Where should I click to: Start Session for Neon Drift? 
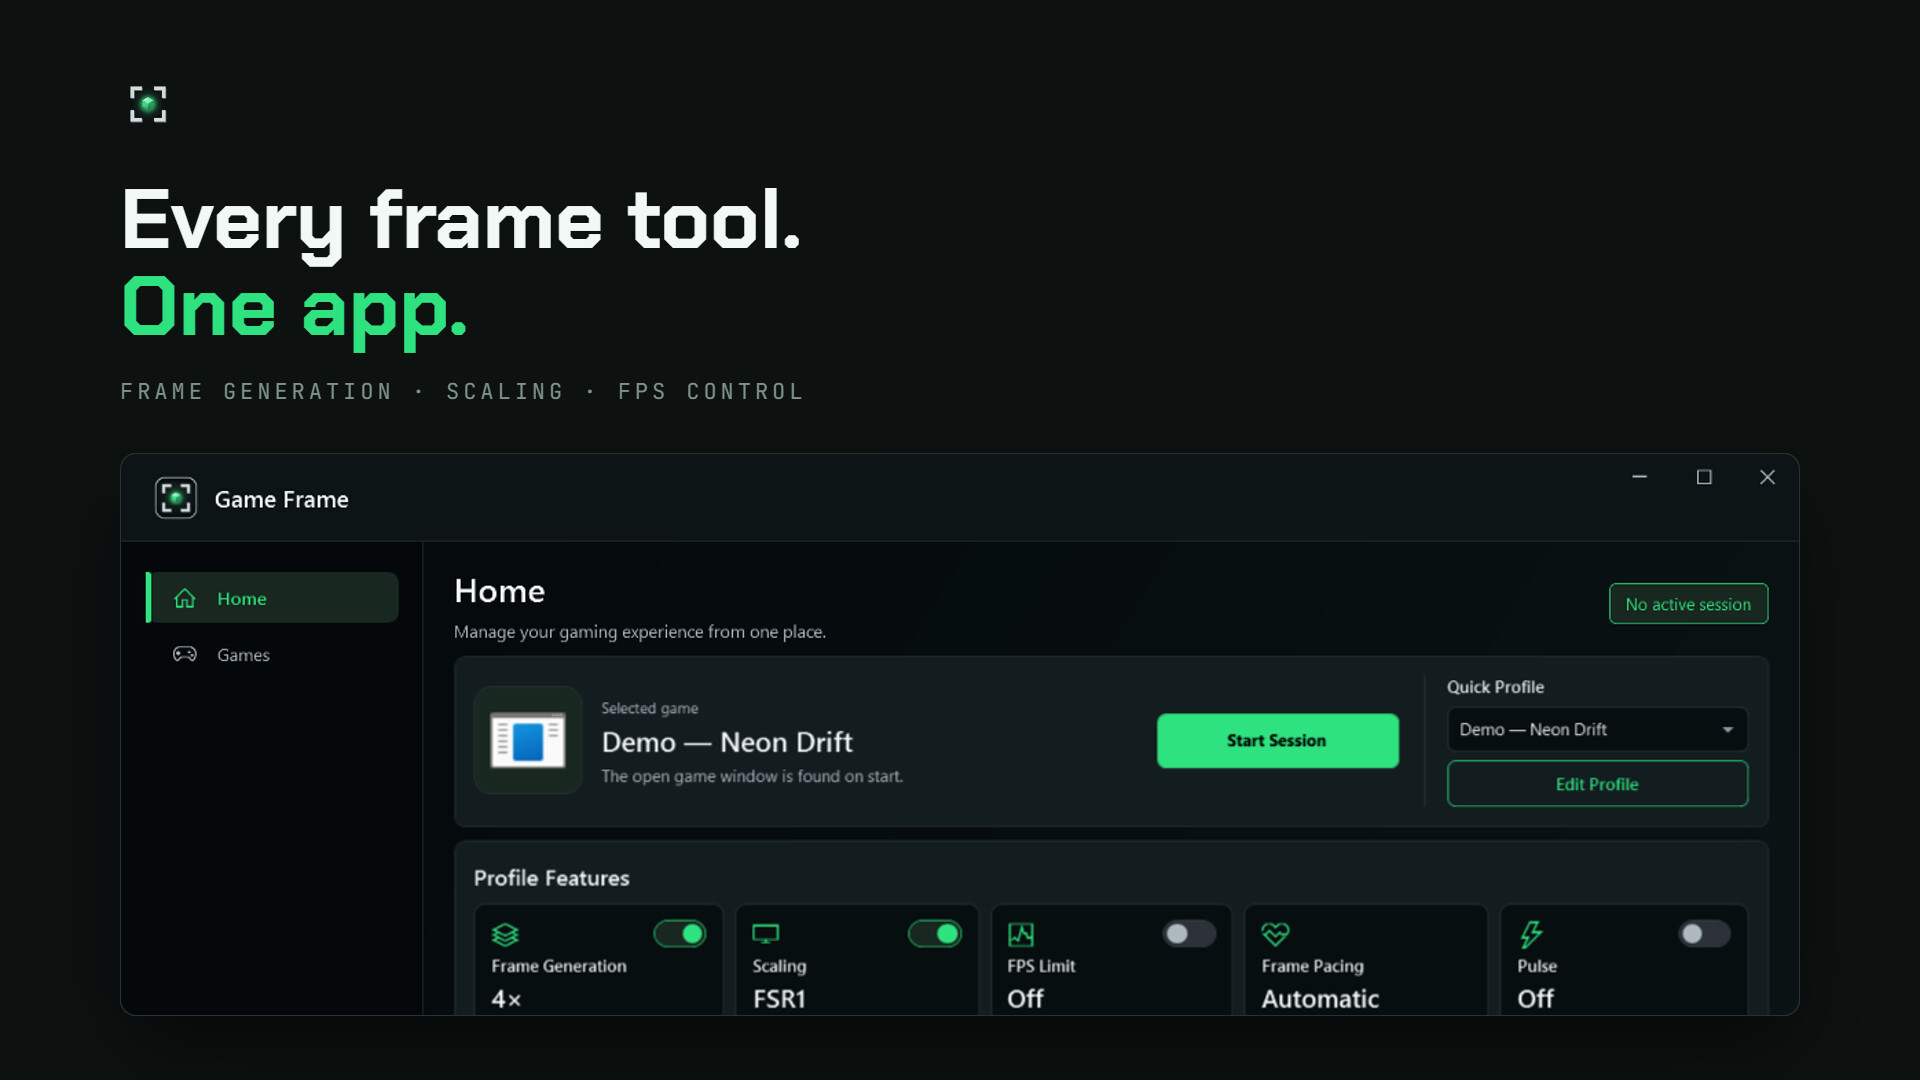[x=1277, y=740]
